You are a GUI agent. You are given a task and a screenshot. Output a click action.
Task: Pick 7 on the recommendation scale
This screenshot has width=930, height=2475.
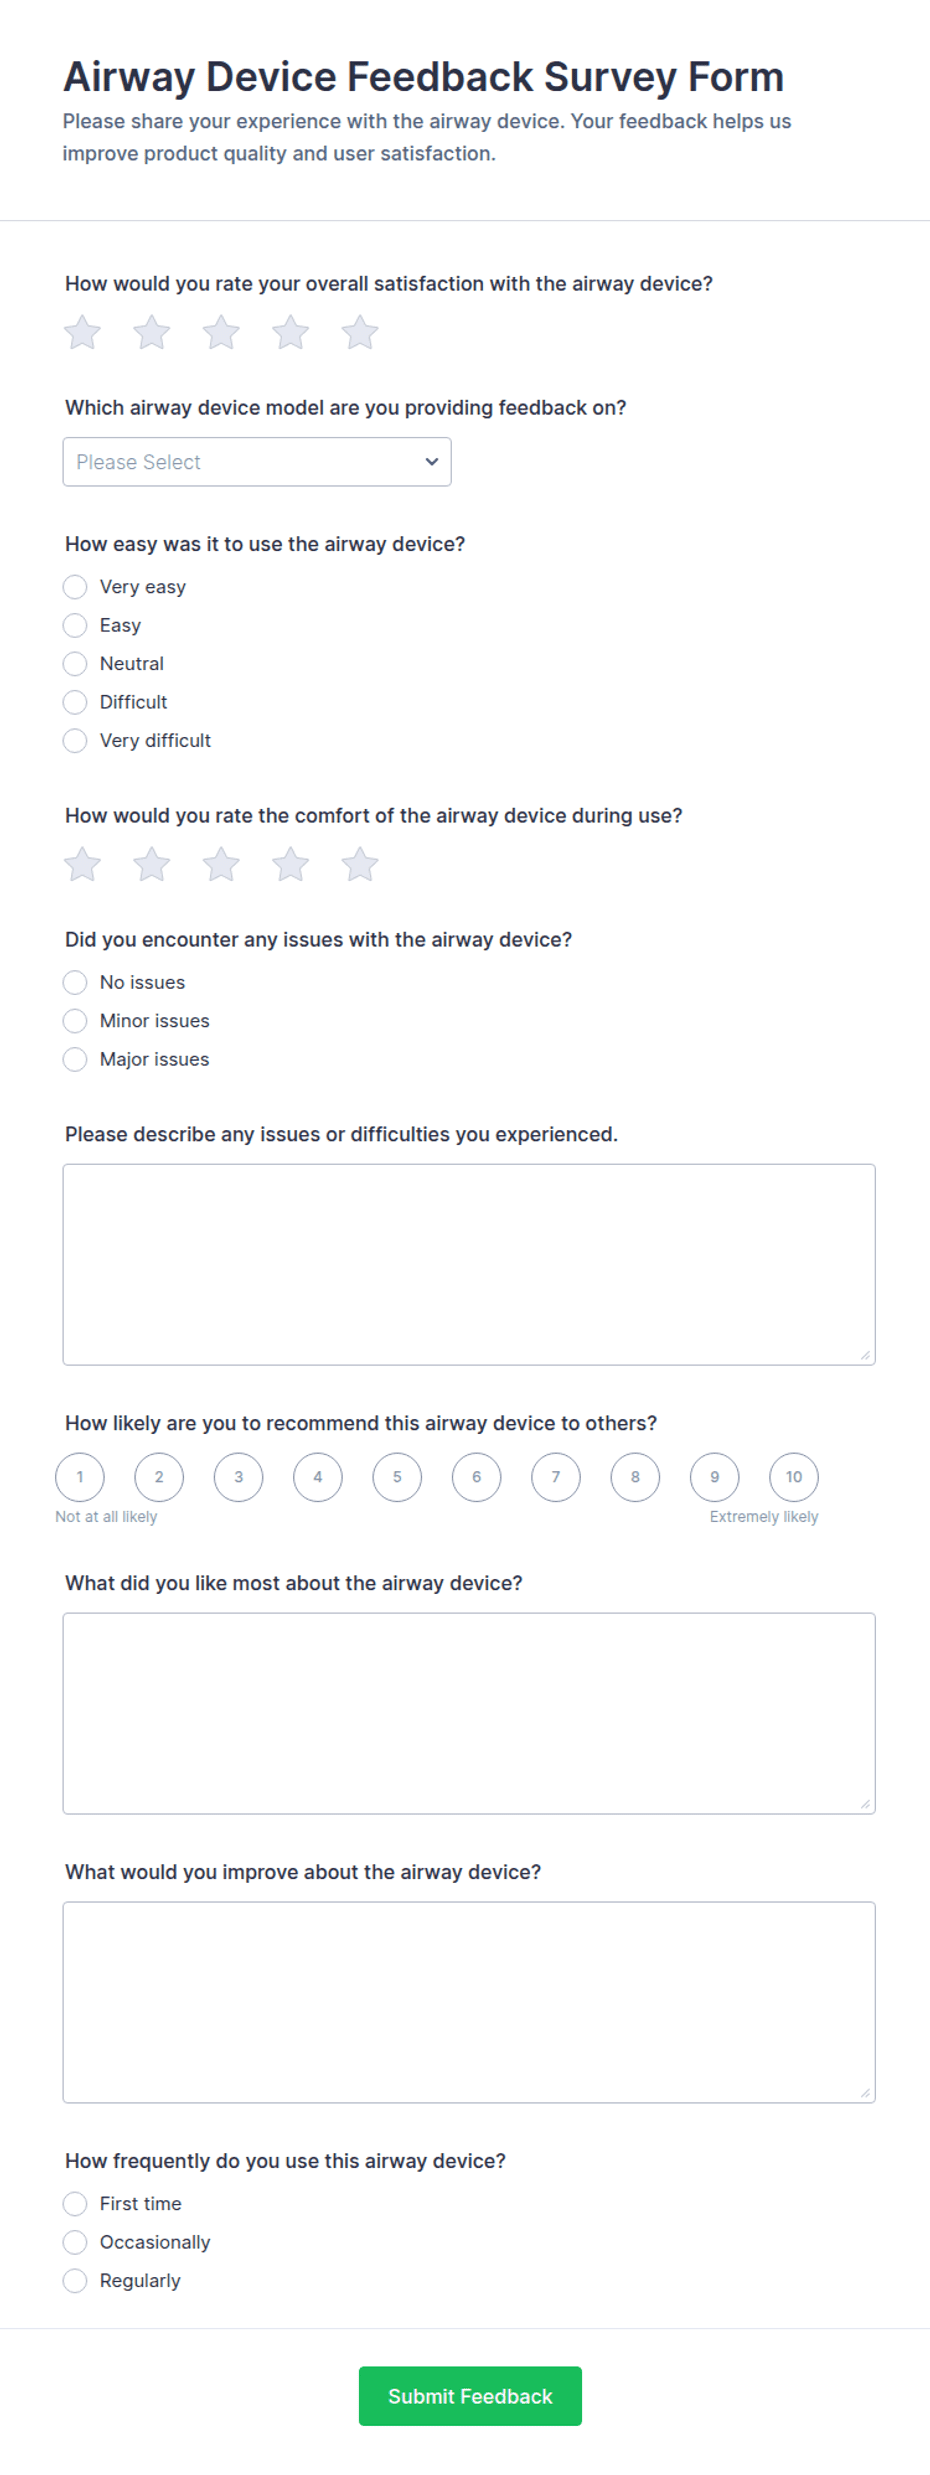click(x=556, y=1477)
